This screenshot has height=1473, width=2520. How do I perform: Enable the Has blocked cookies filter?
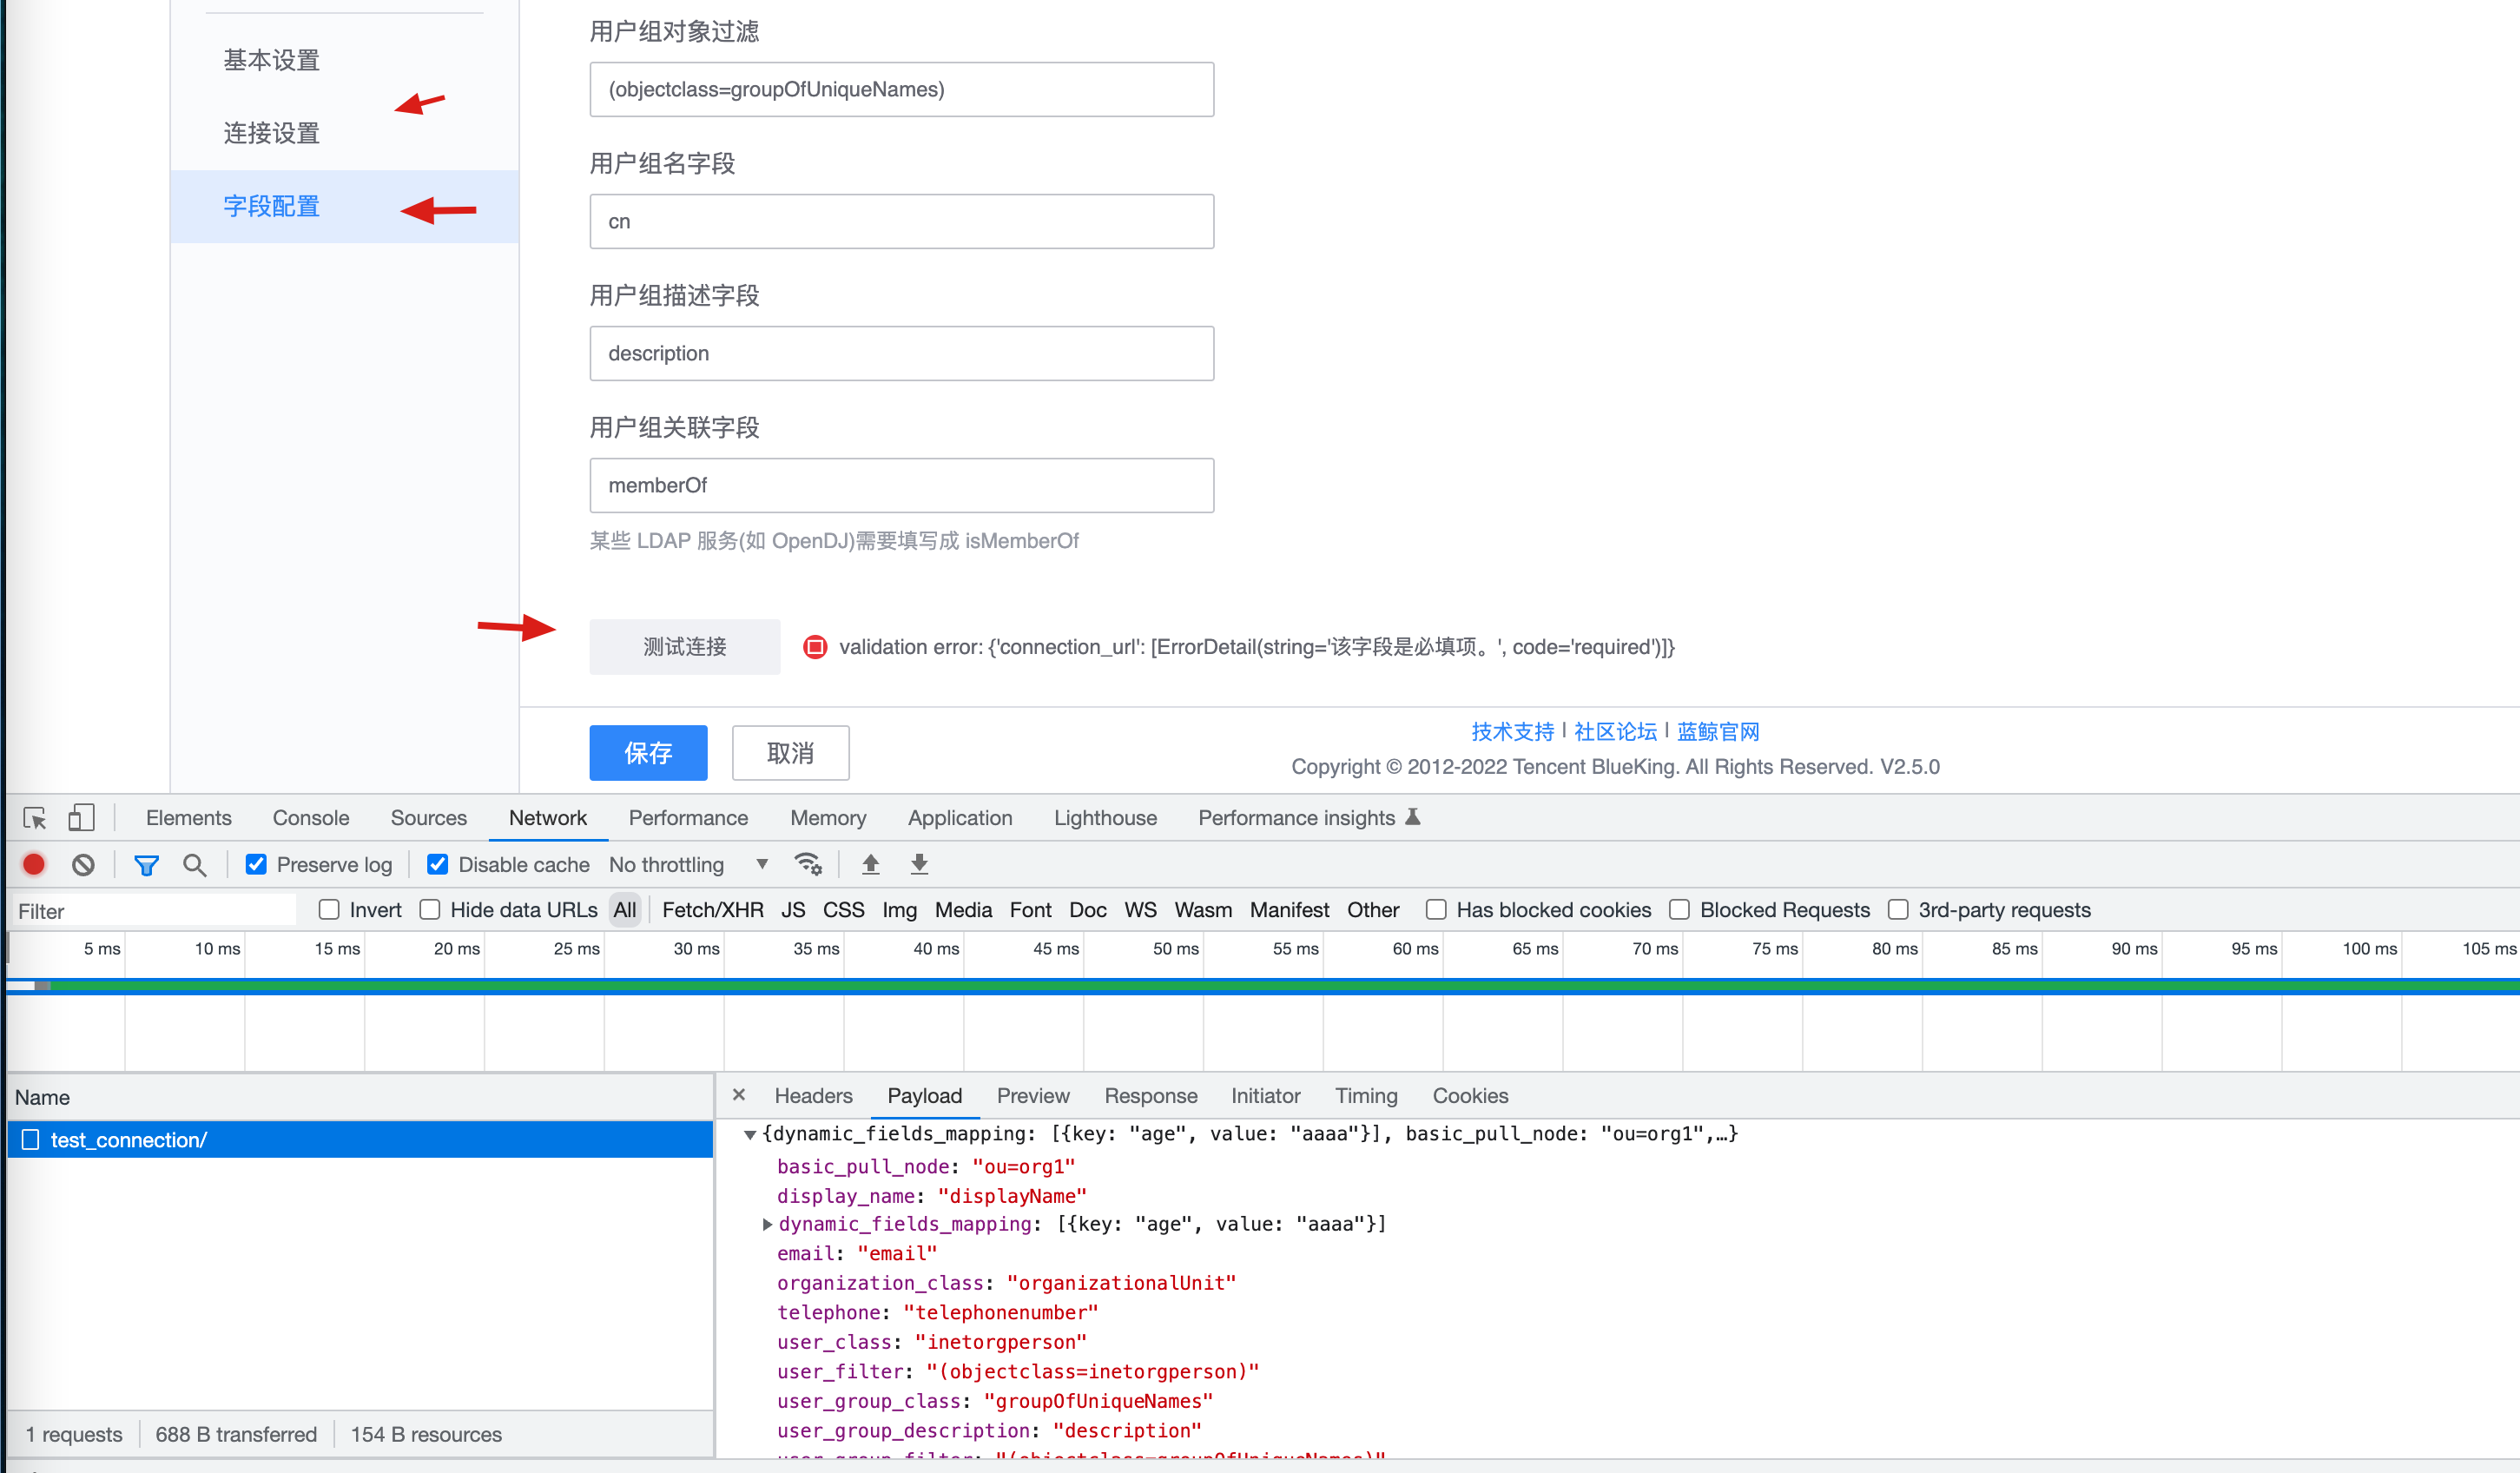pyautogui.click(x=1436, y=909)
